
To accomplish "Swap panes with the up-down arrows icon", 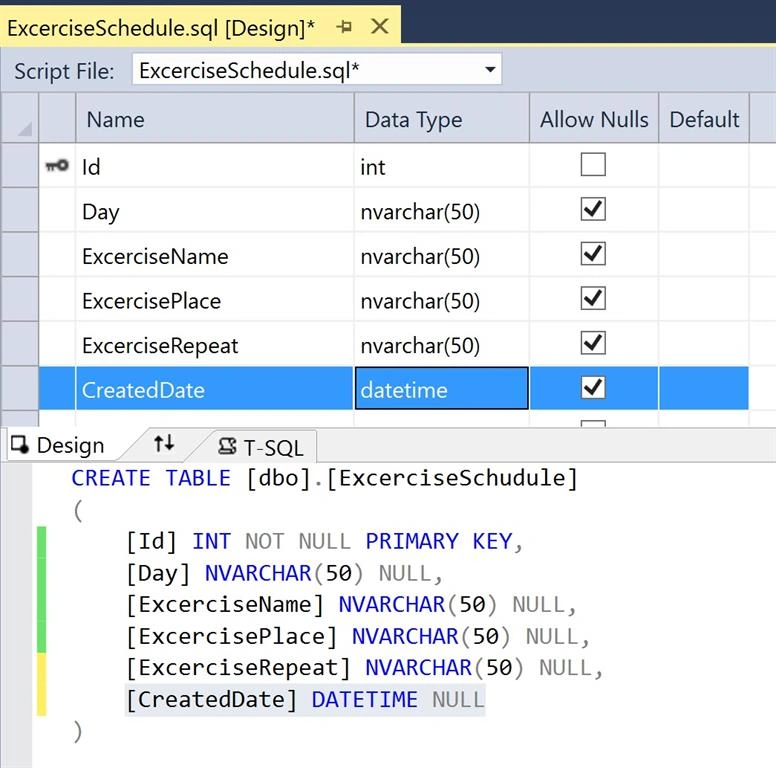I will pos(164,443).
